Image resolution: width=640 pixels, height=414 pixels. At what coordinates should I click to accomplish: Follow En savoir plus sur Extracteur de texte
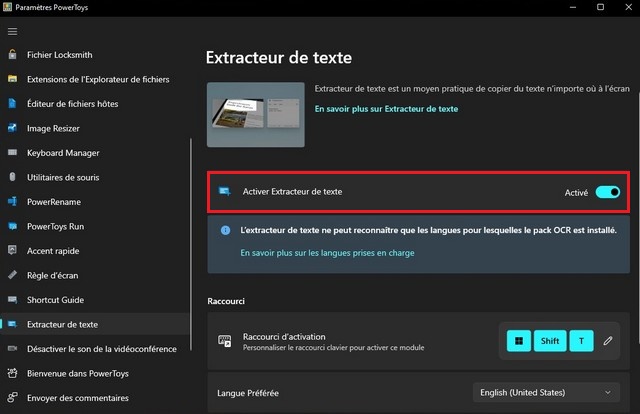point(386,109)
